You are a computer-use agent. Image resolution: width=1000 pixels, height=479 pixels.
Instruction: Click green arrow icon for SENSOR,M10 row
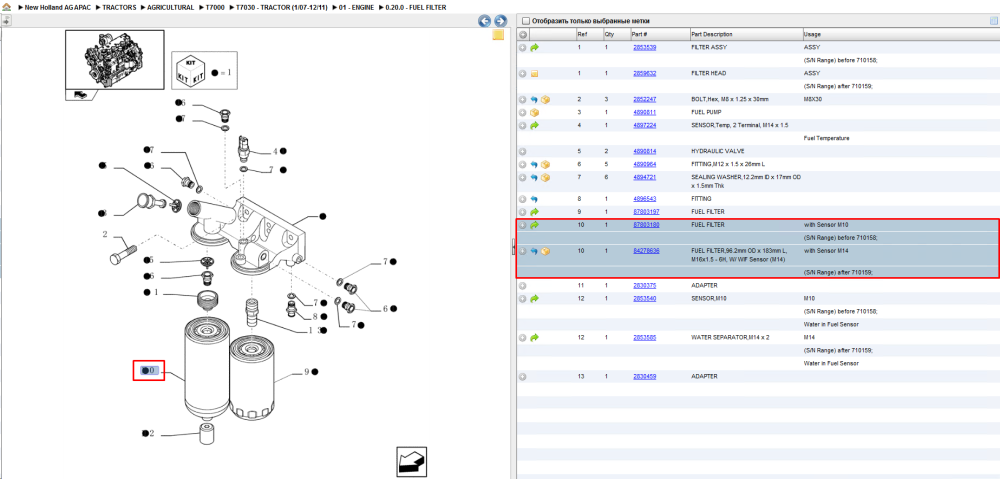coord(534,298)
